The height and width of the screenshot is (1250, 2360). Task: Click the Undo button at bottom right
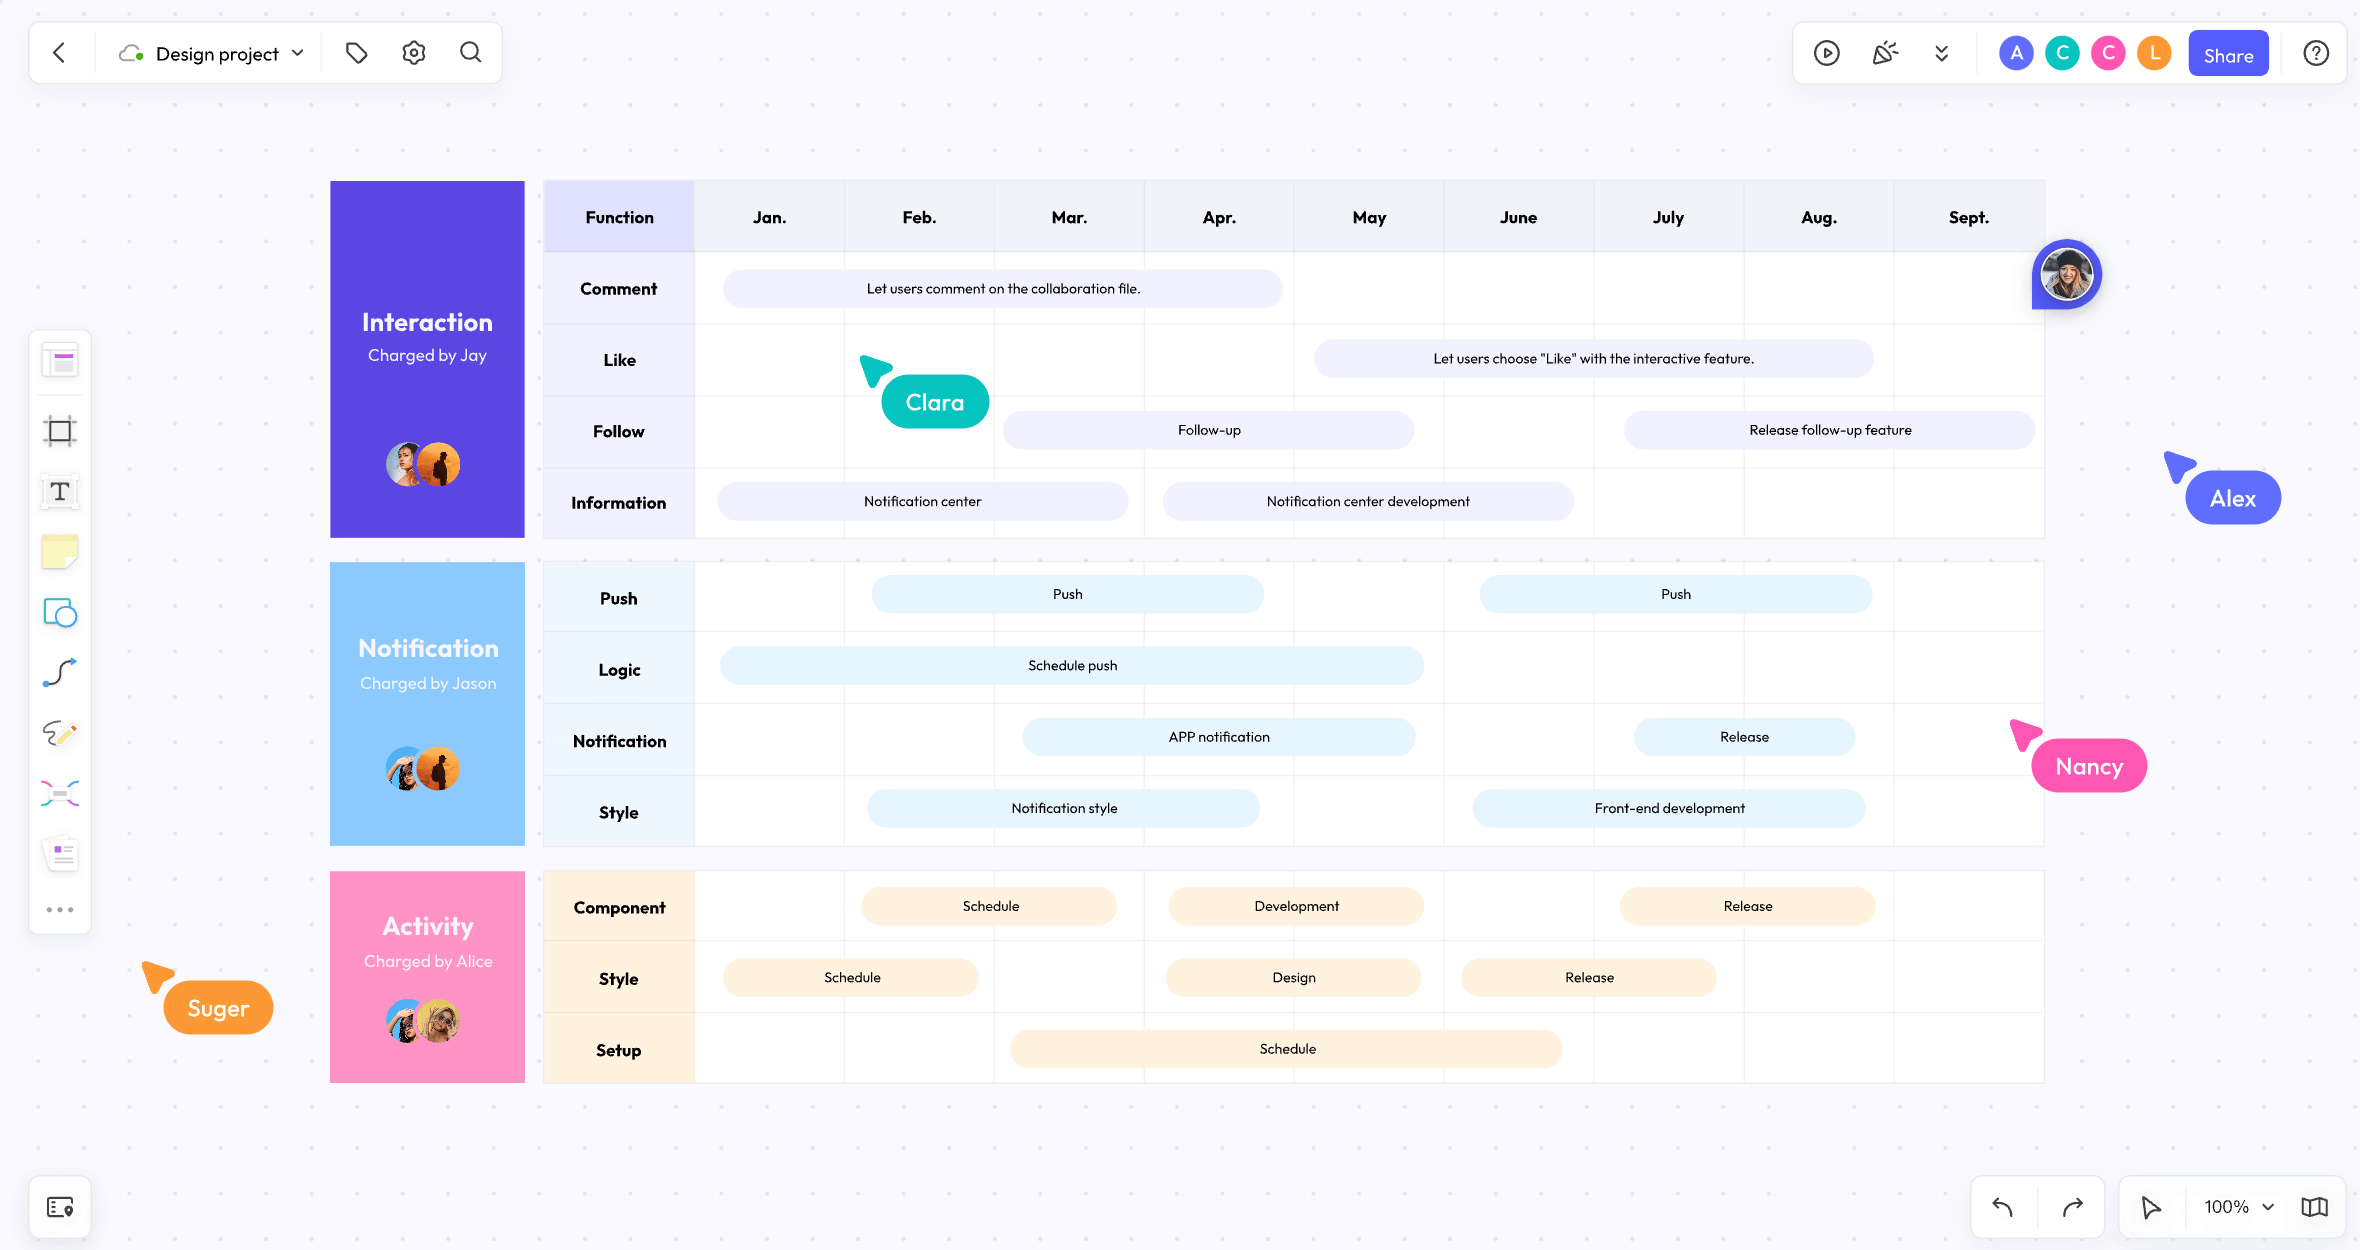click(x=2004, y=1206)
